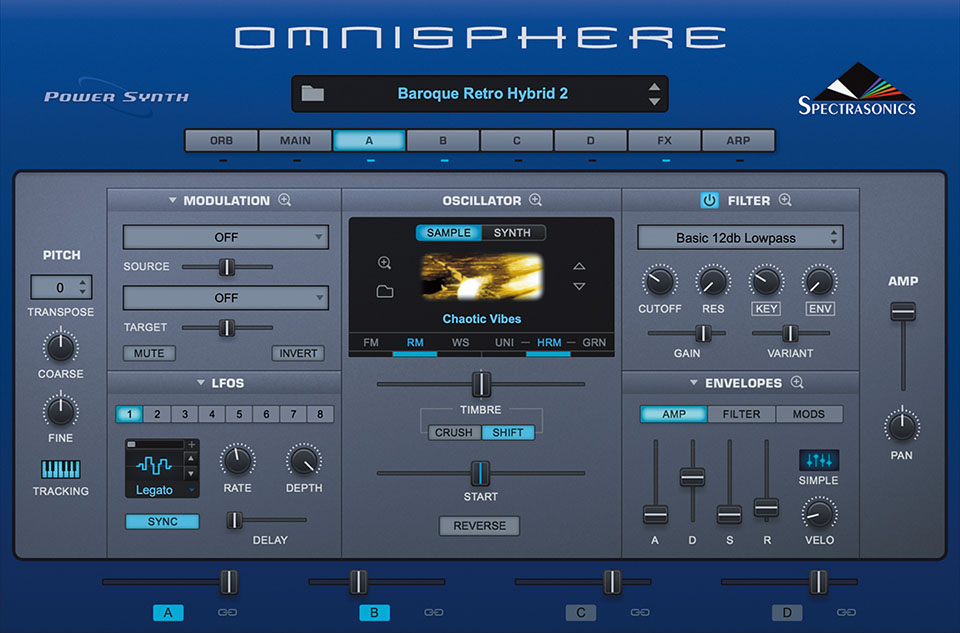The image size is (960, 633).
Task: Switch to the MAIN tab
Action: tap(295, 140)
